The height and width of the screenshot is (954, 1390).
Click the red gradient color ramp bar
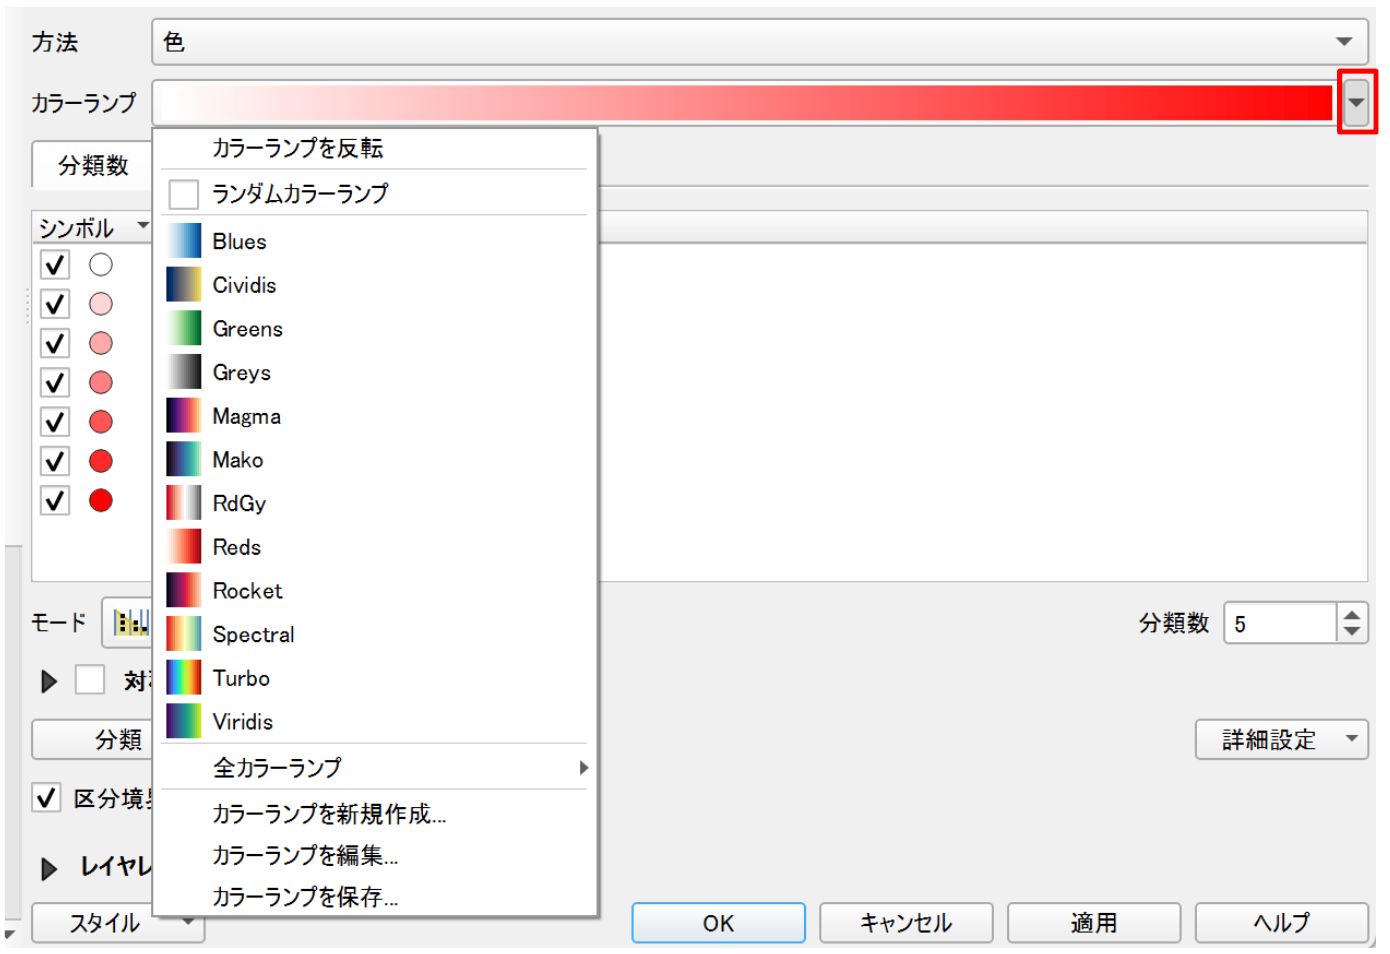pos(746,102)
